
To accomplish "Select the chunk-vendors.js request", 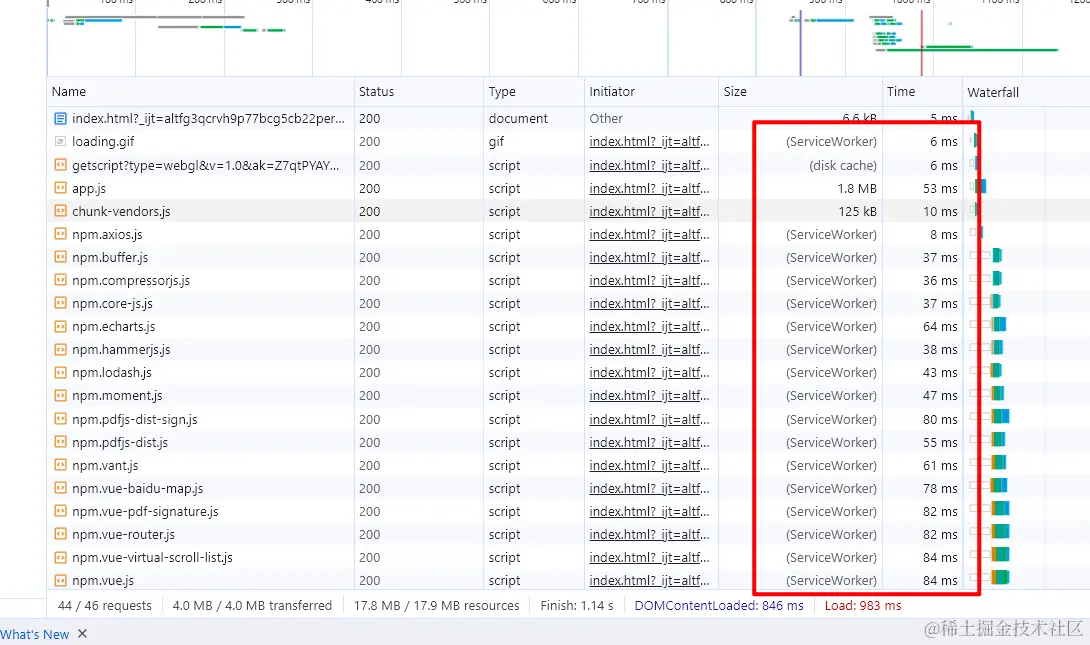I will 121,211.
